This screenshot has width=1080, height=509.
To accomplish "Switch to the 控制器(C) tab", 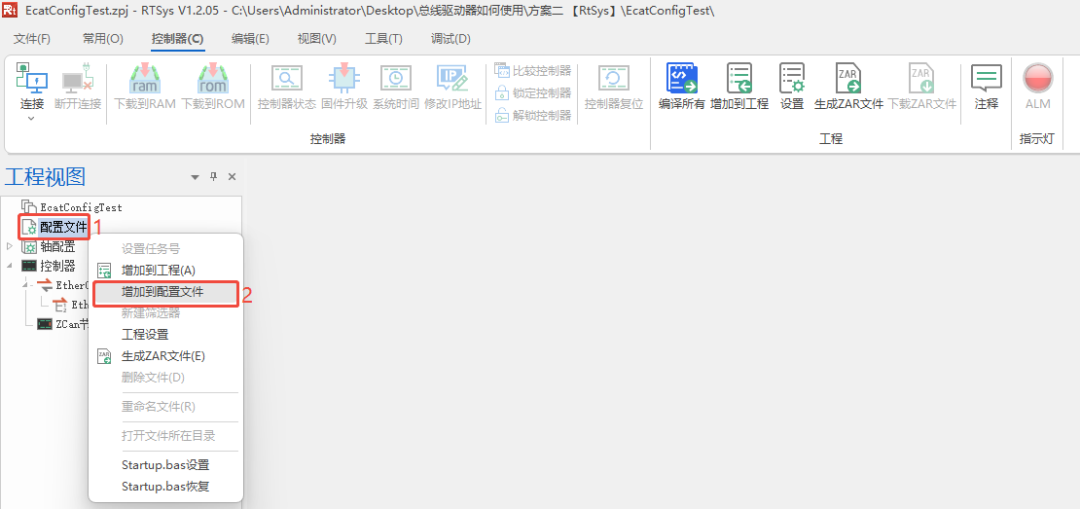I will tap(177, 39).
